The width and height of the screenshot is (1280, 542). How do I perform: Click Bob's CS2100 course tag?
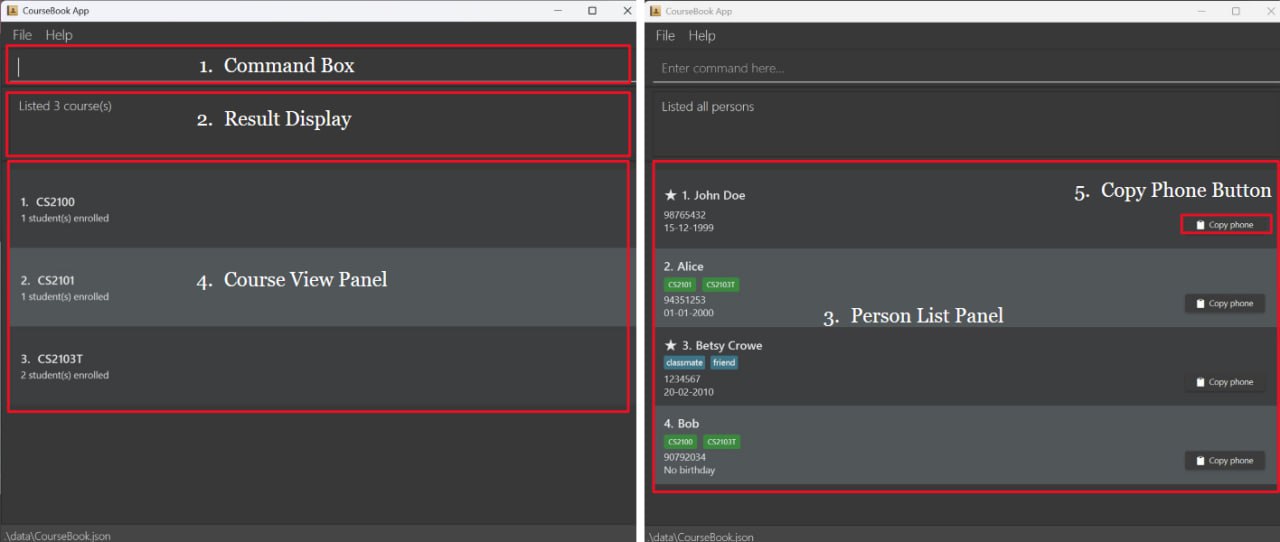point(680,442)
